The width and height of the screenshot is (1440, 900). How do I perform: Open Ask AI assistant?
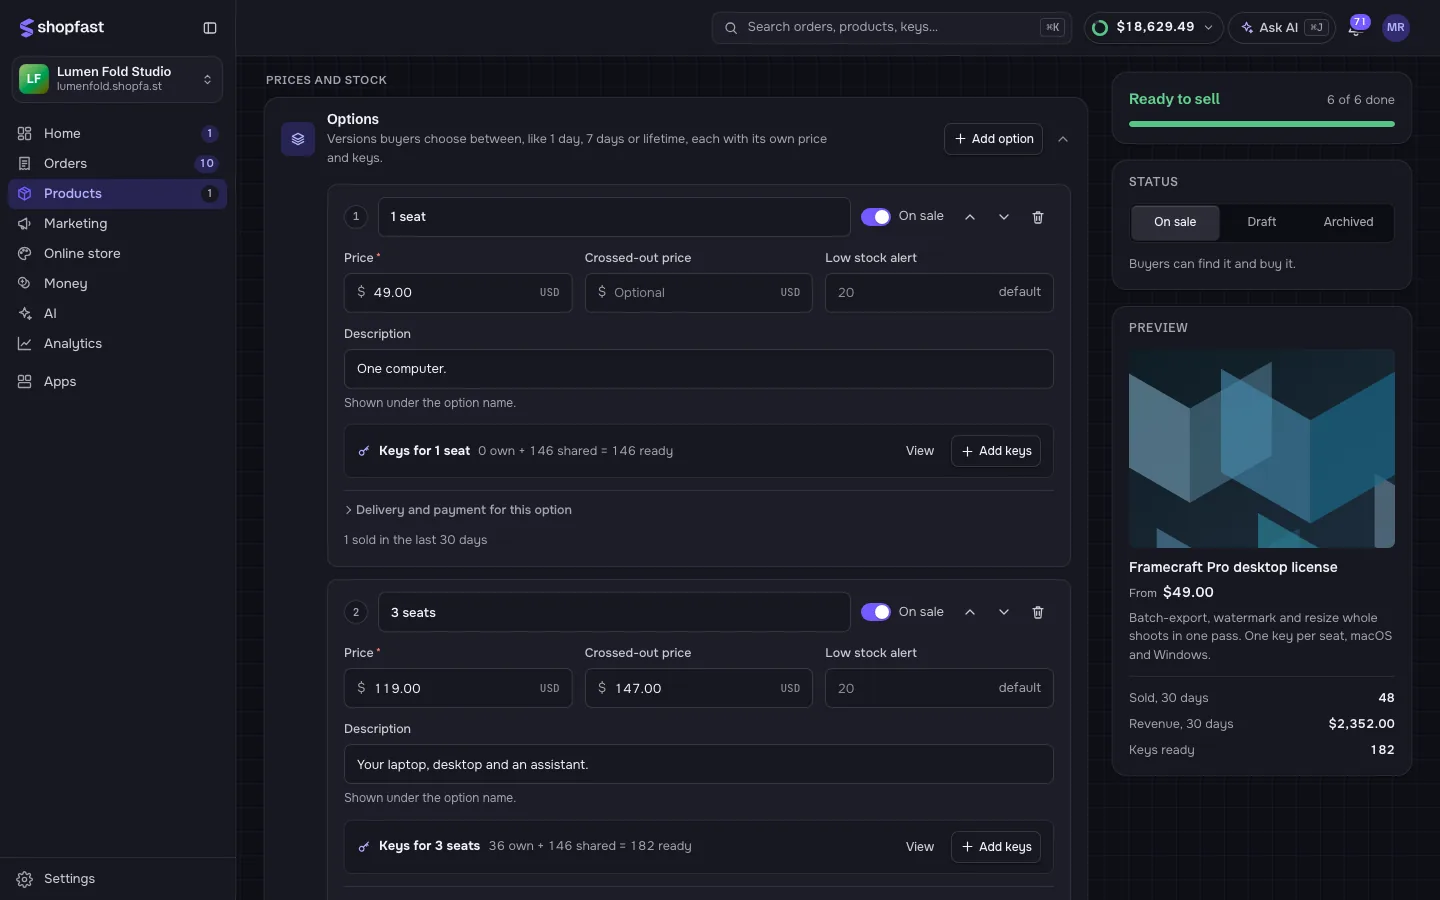click(x=1283, y=28)
